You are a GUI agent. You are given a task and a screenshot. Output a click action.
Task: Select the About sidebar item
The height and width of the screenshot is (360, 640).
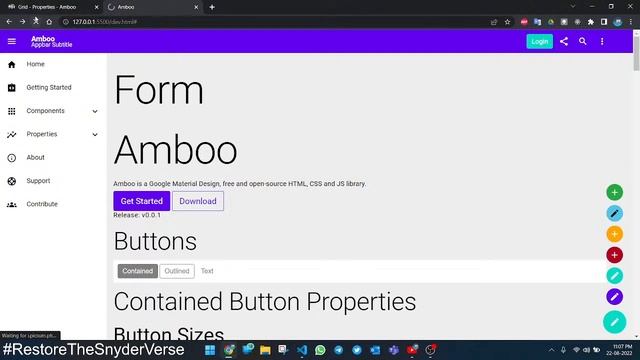pos(53,157)
